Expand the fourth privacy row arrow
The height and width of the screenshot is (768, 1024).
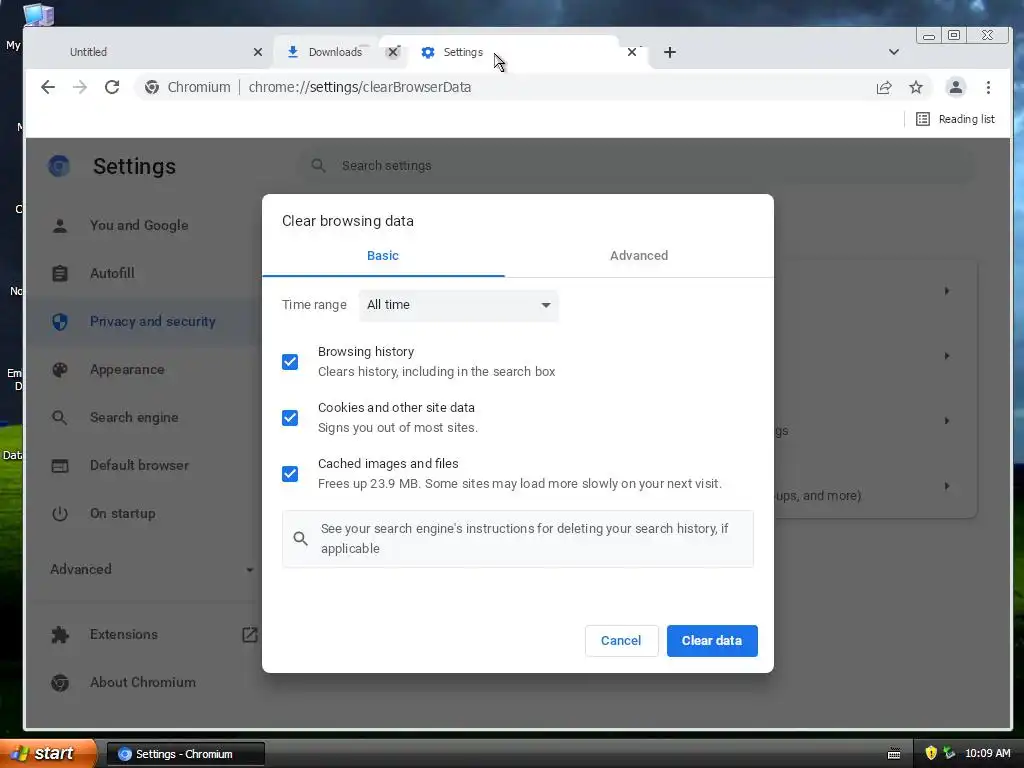[946, 486]
